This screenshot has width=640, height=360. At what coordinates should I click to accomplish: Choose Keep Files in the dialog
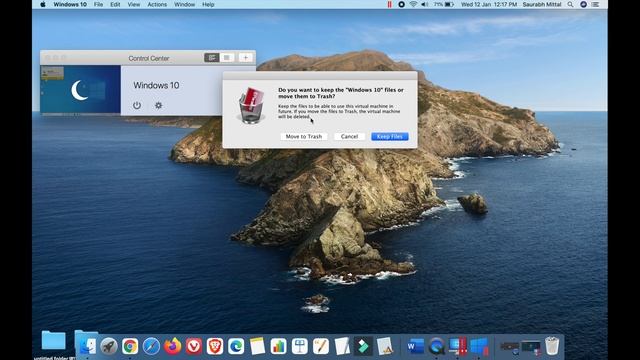coord(389,136)
